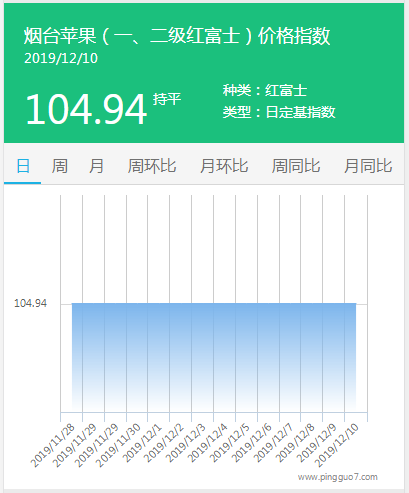Open the 周同比 tab
Screen dimensions: 409x493
coord(296,166)
